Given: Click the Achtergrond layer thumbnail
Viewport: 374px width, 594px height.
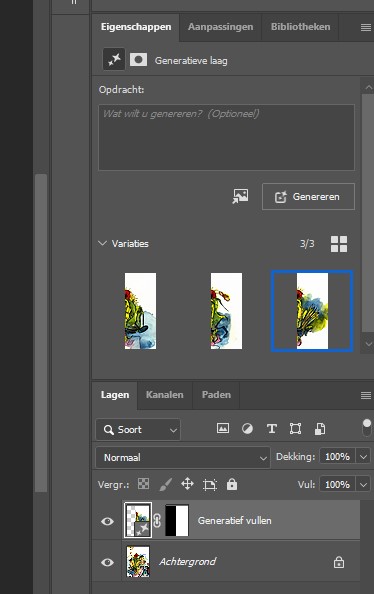Looking at the screenshot, I should point(138,561).
